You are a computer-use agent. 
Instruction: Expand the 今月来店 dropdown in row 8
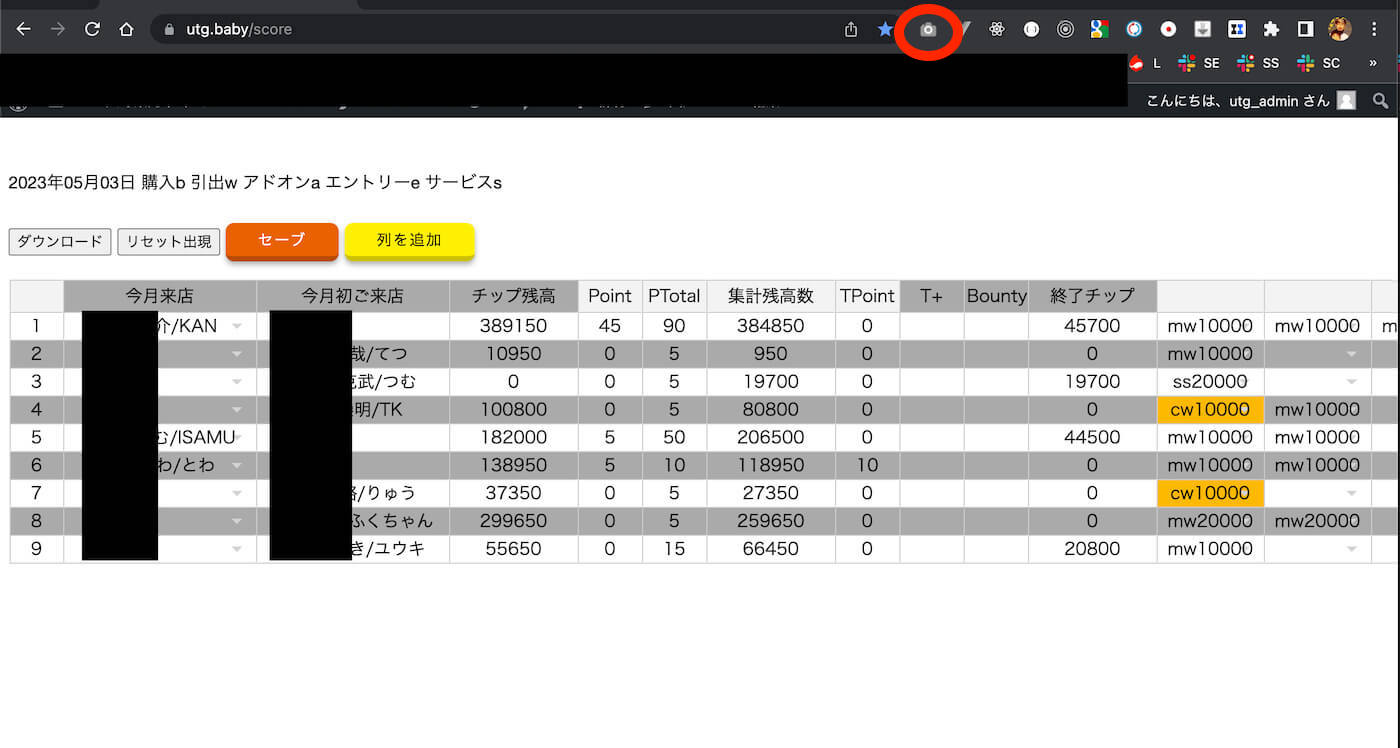(237, 521)
